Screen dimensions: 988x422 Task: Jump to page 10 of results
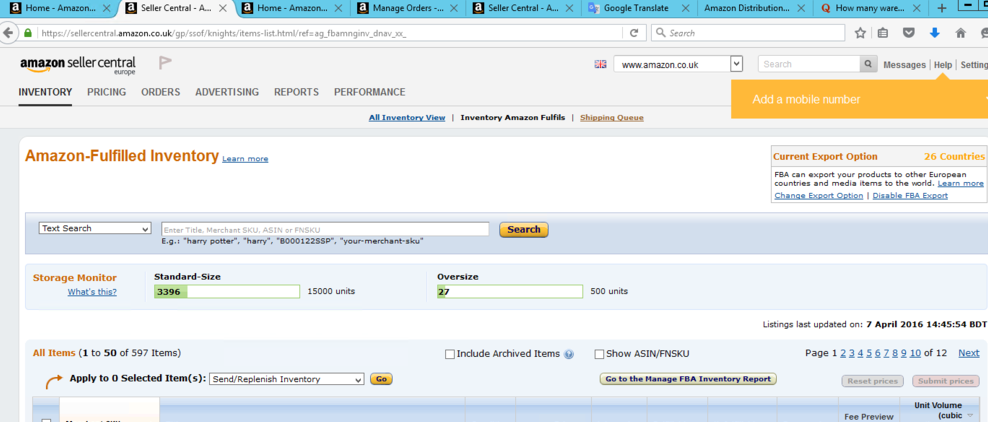[915, 353]
